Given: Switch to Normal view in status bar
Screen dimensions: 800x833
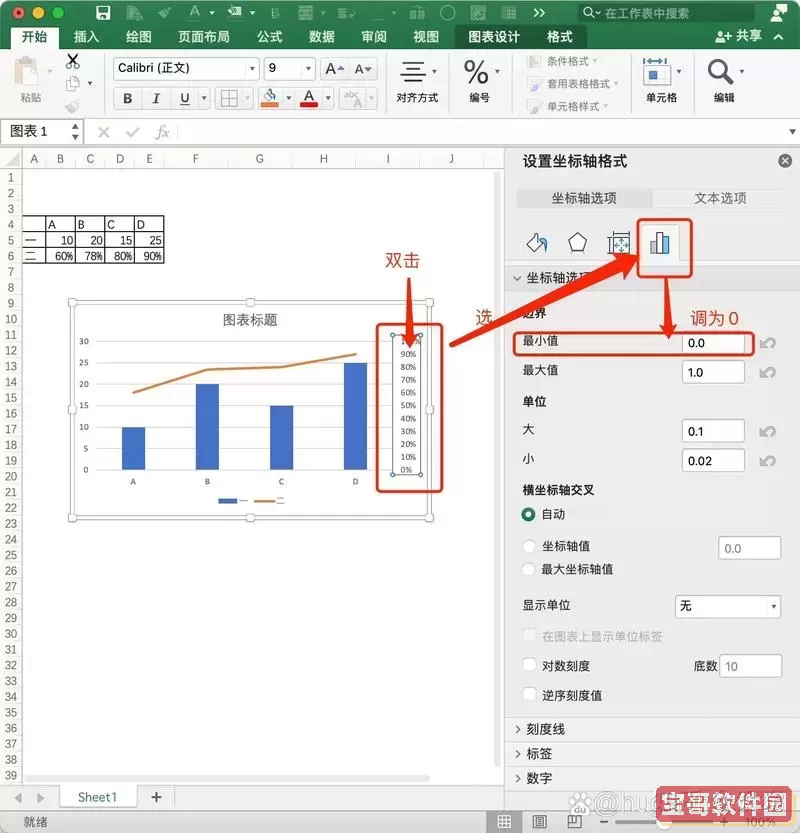Looking at the screenshot, I should click(x=504, y=822).
